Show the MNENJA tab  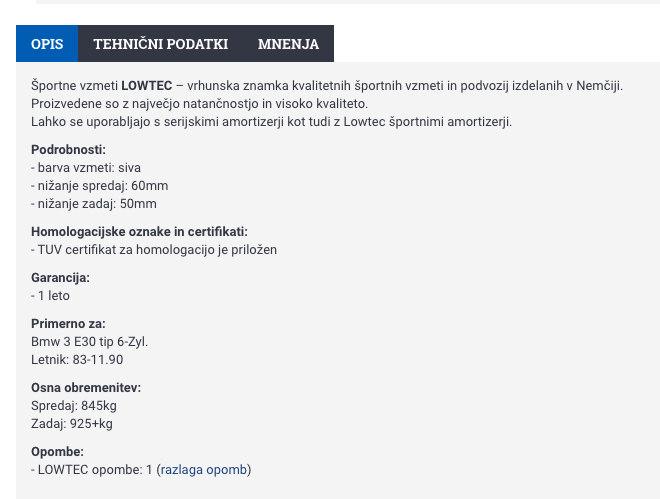(288, 44)
